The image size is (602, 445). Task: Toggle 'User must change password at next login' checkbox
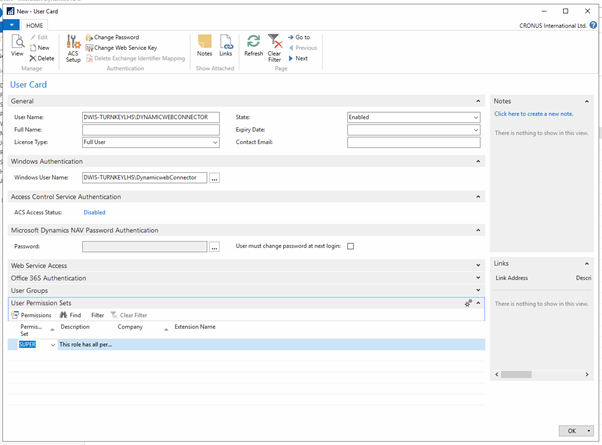point(350,246)
